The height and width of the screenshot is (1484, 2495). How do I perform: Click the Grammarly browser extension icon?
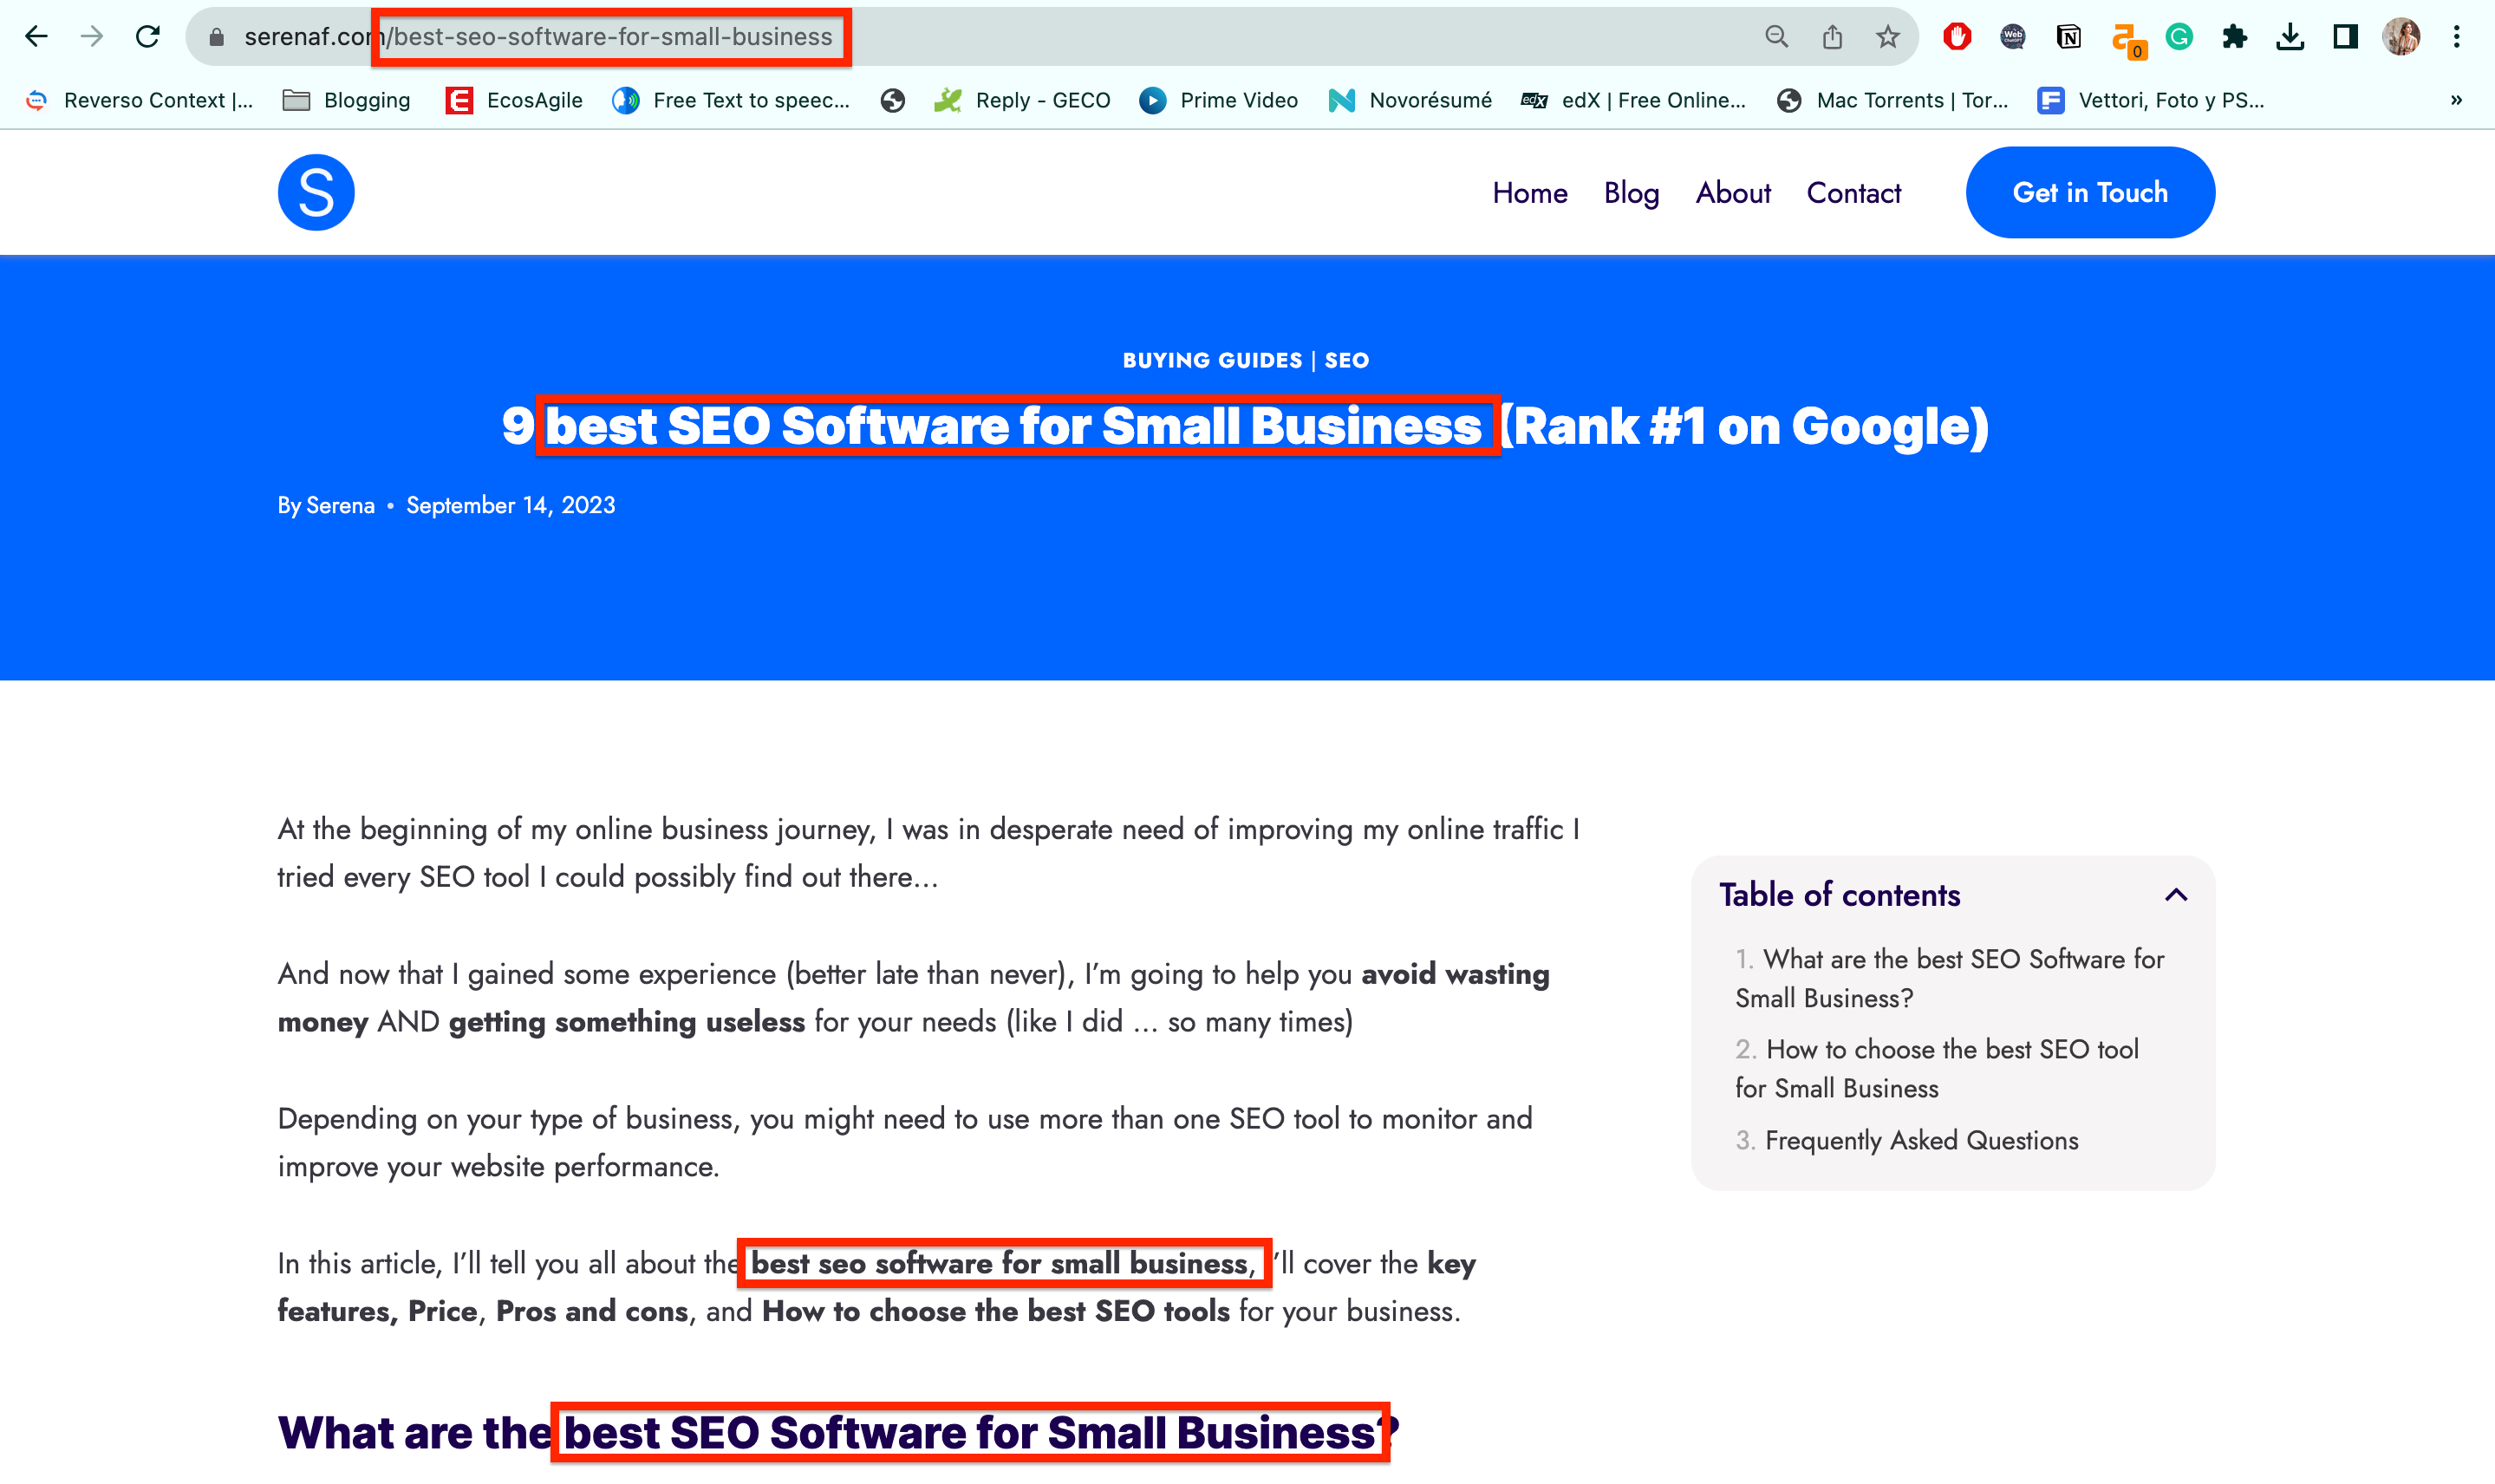[x=2179, y=37]
